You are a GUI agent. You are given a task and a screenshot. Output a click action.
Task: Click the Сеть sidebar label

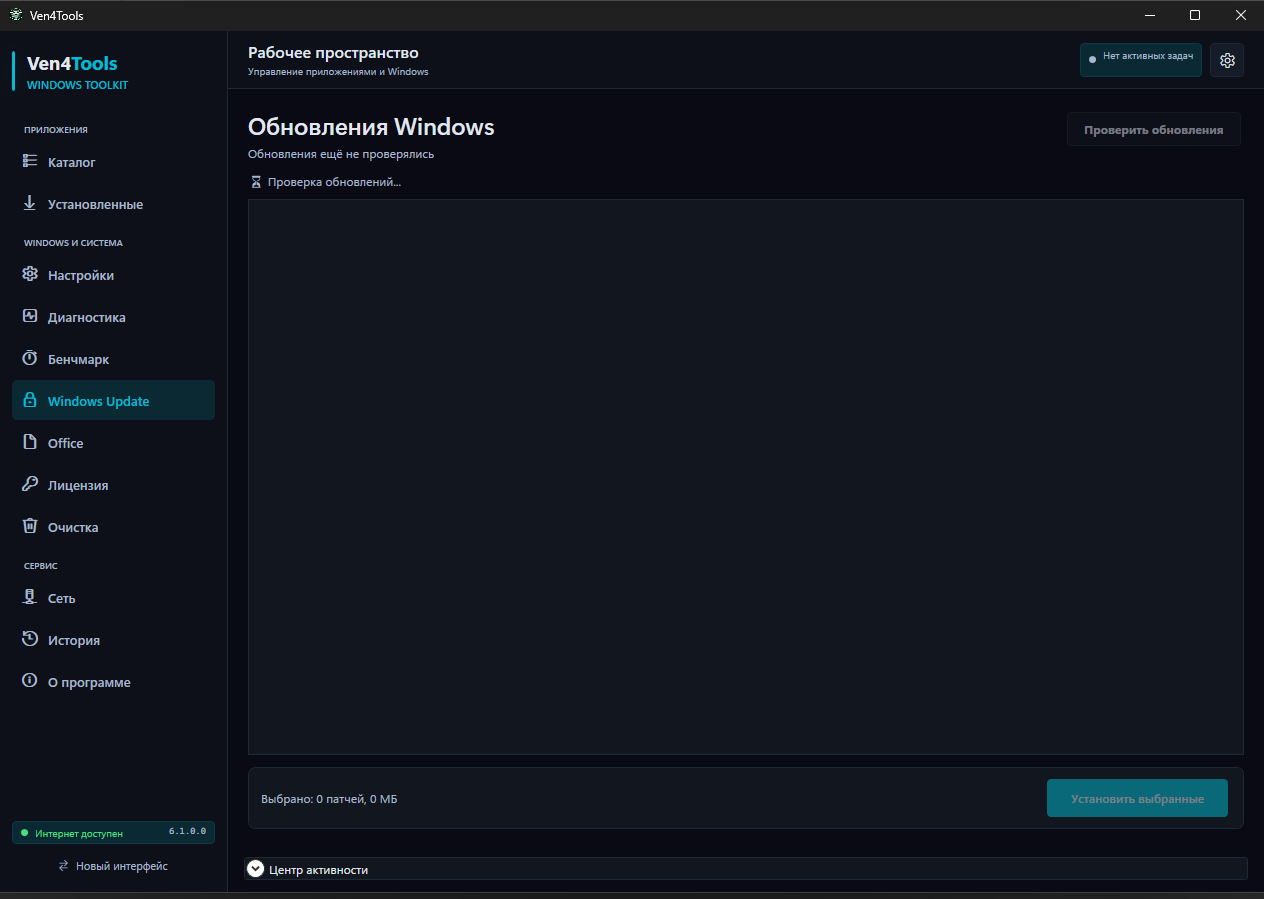[62, 598]
